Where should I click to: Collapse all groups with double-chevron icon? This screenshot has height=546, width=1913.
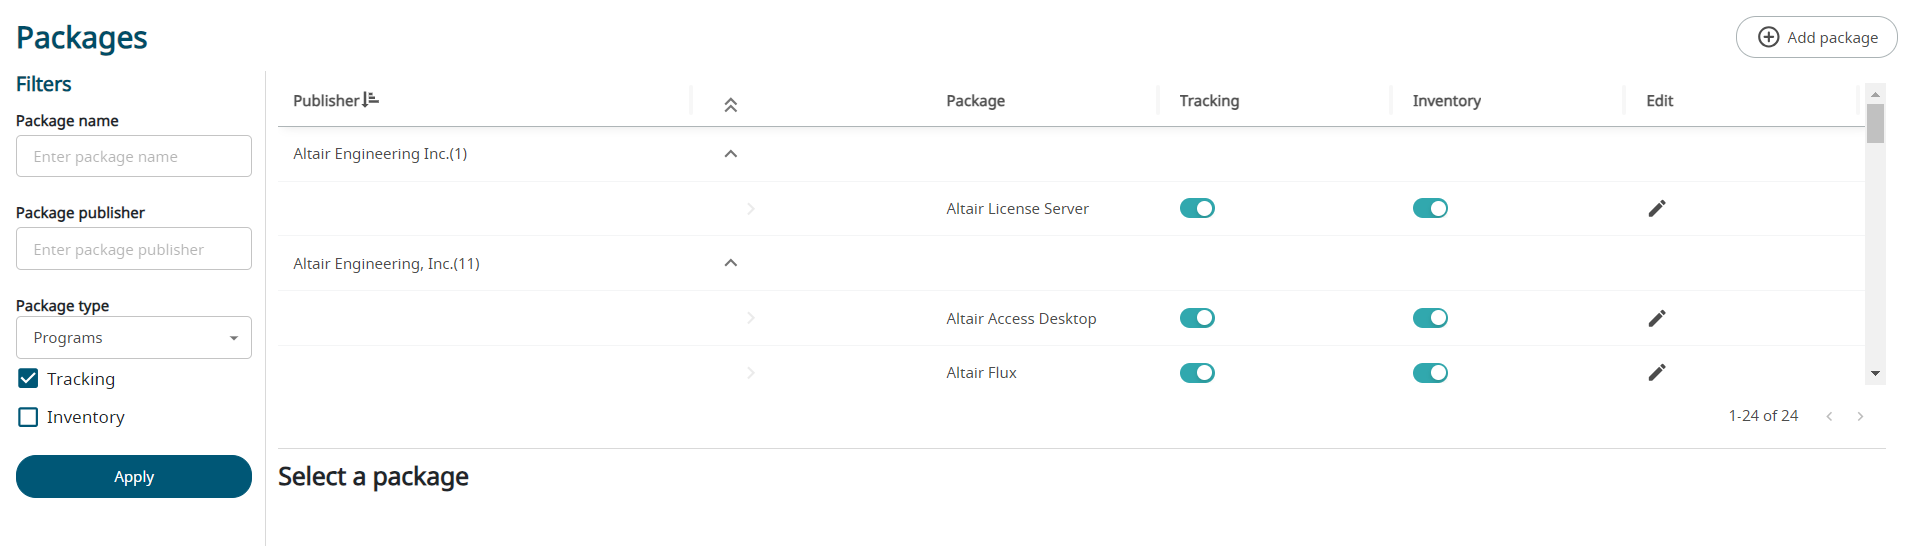click(x=731, y=104)
